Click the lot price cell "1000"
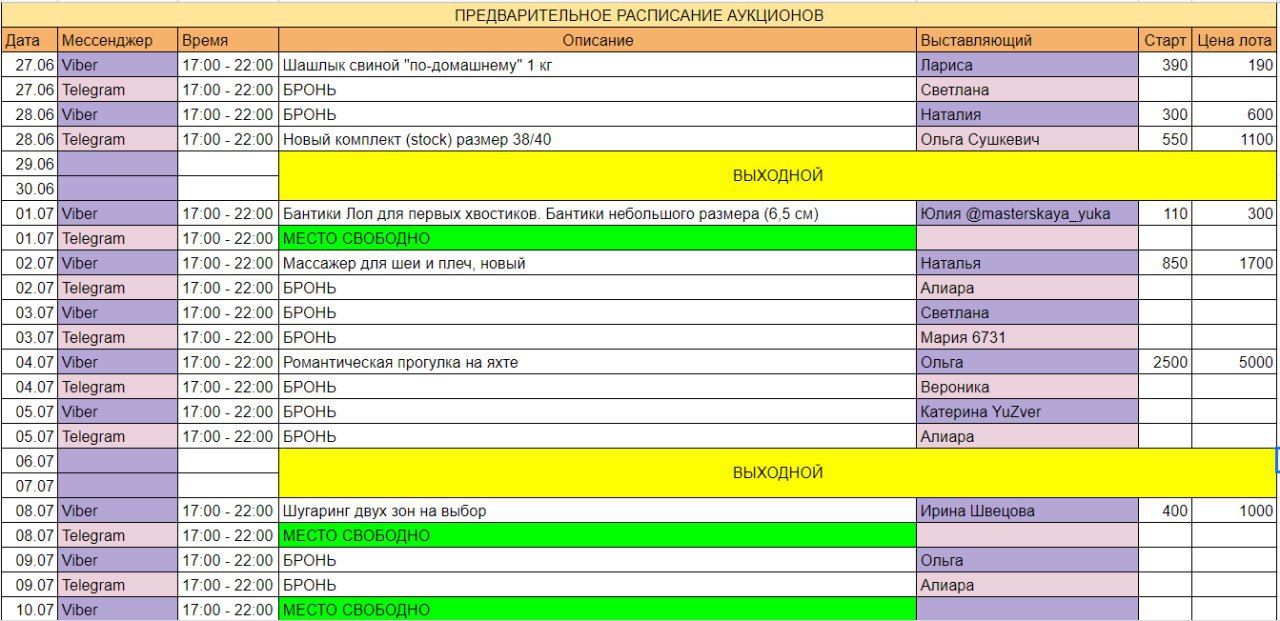 pyautogui.click(x=1235, y=510)
